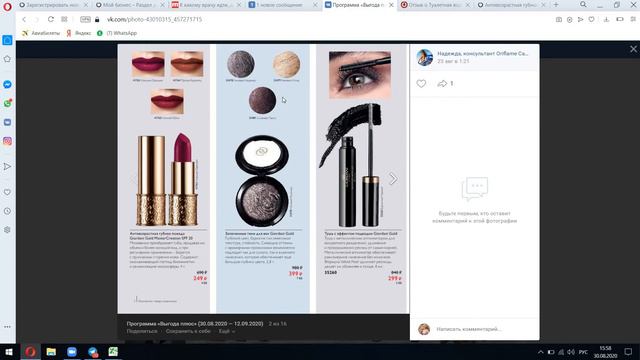The height and width of the screenshot is (360, 640).
Task: Switch to the новое сообщение tab
Action: click(283, 5)
